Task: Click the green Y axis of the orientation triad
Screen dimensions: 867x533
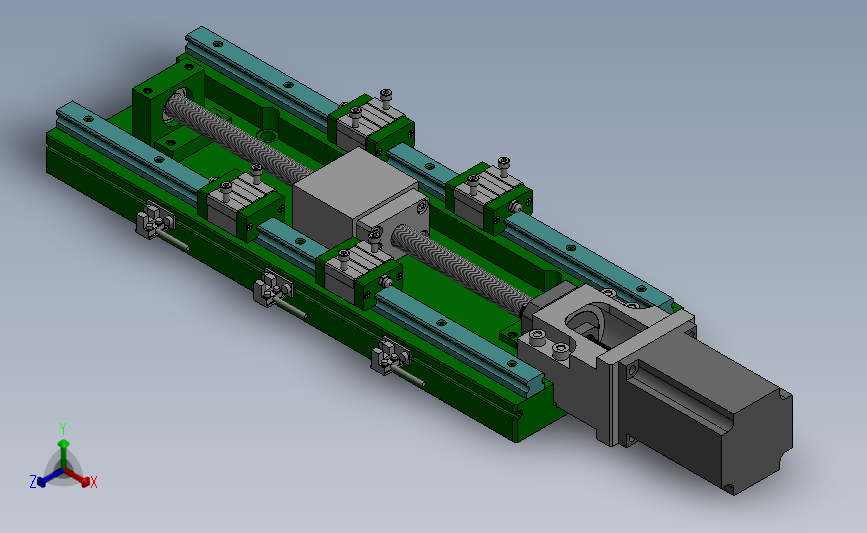Action: pos(64,453)
